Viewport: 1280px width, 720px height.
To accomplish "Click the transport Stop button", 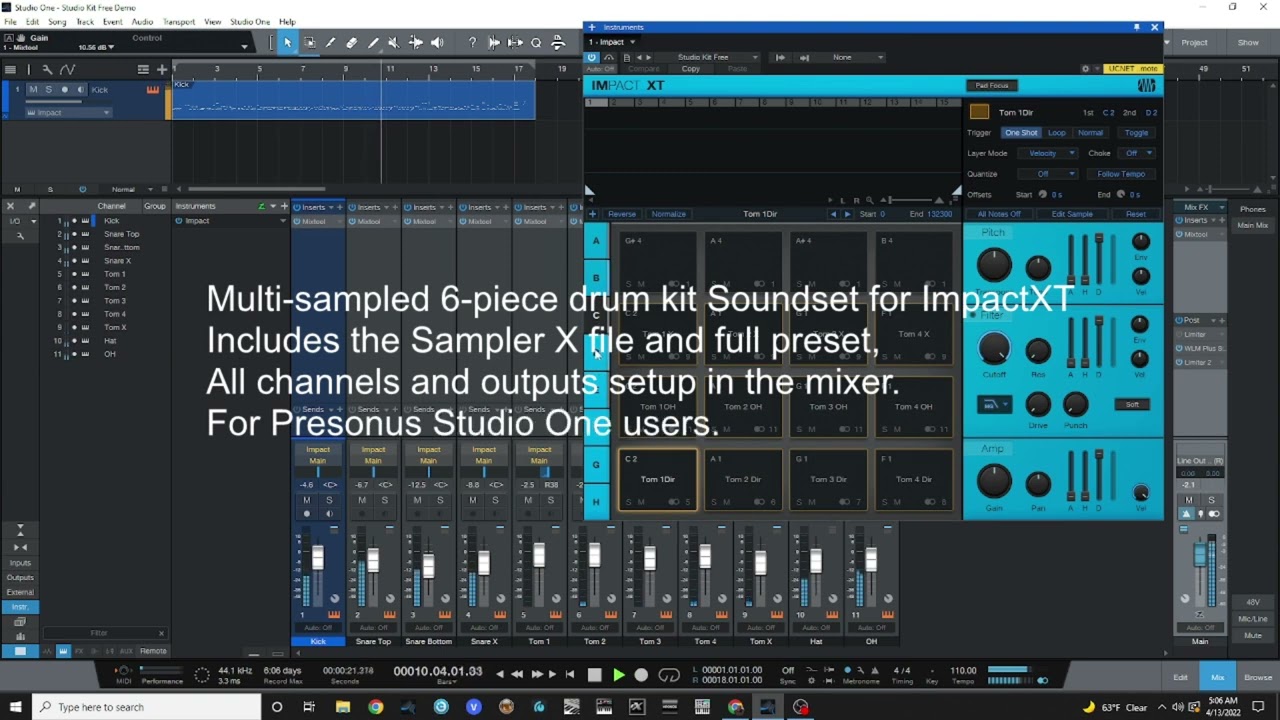I will [595, 675].
